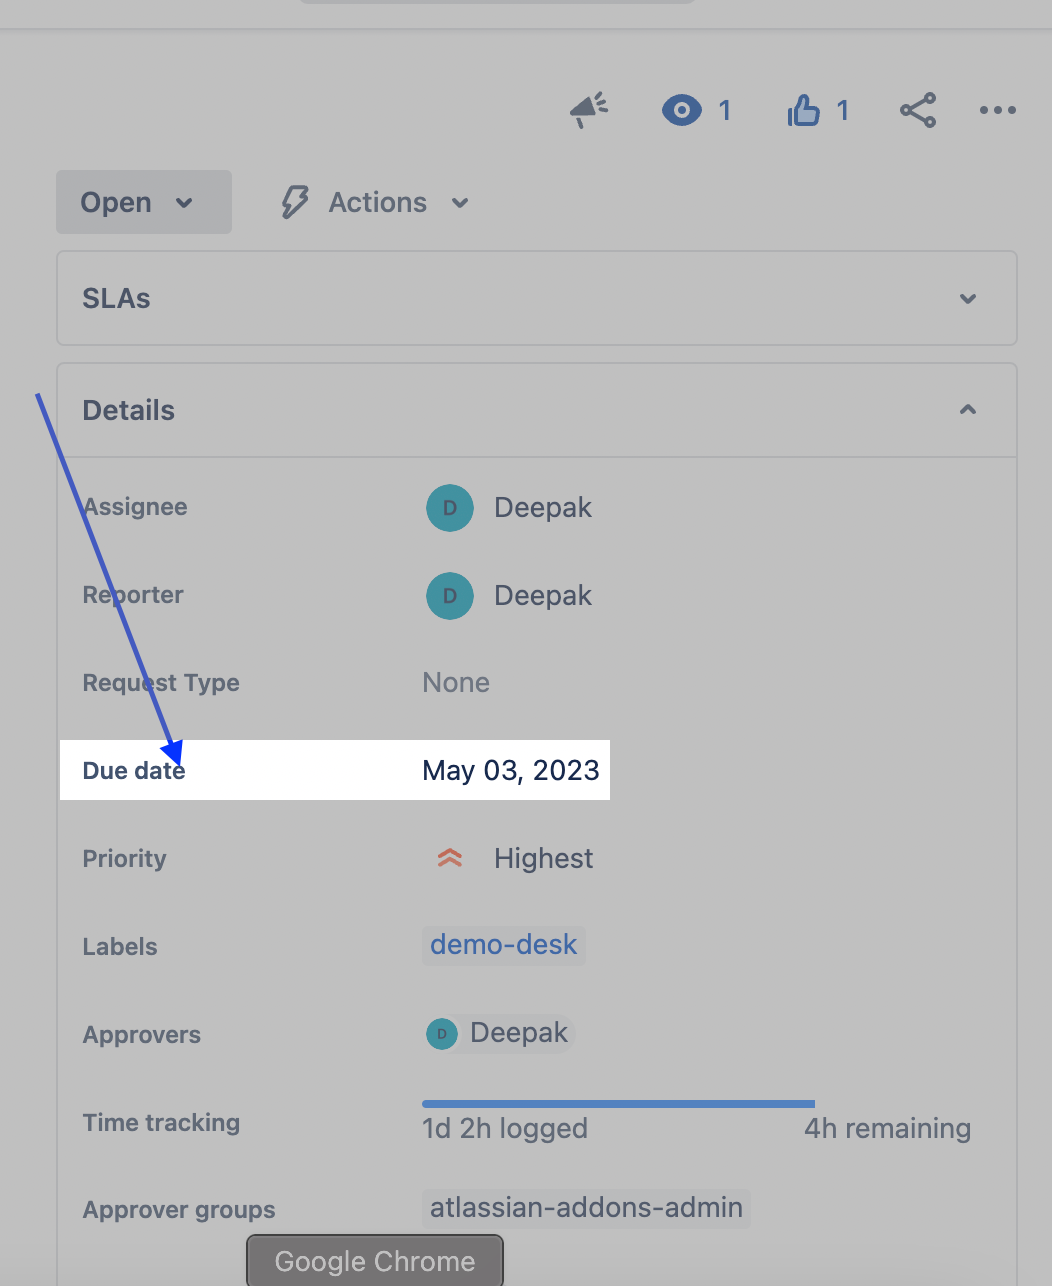This screenshot has width=1052, height=1286.
Task: Edit the due date May 03, 2023
Action: [x=511, y=770]
